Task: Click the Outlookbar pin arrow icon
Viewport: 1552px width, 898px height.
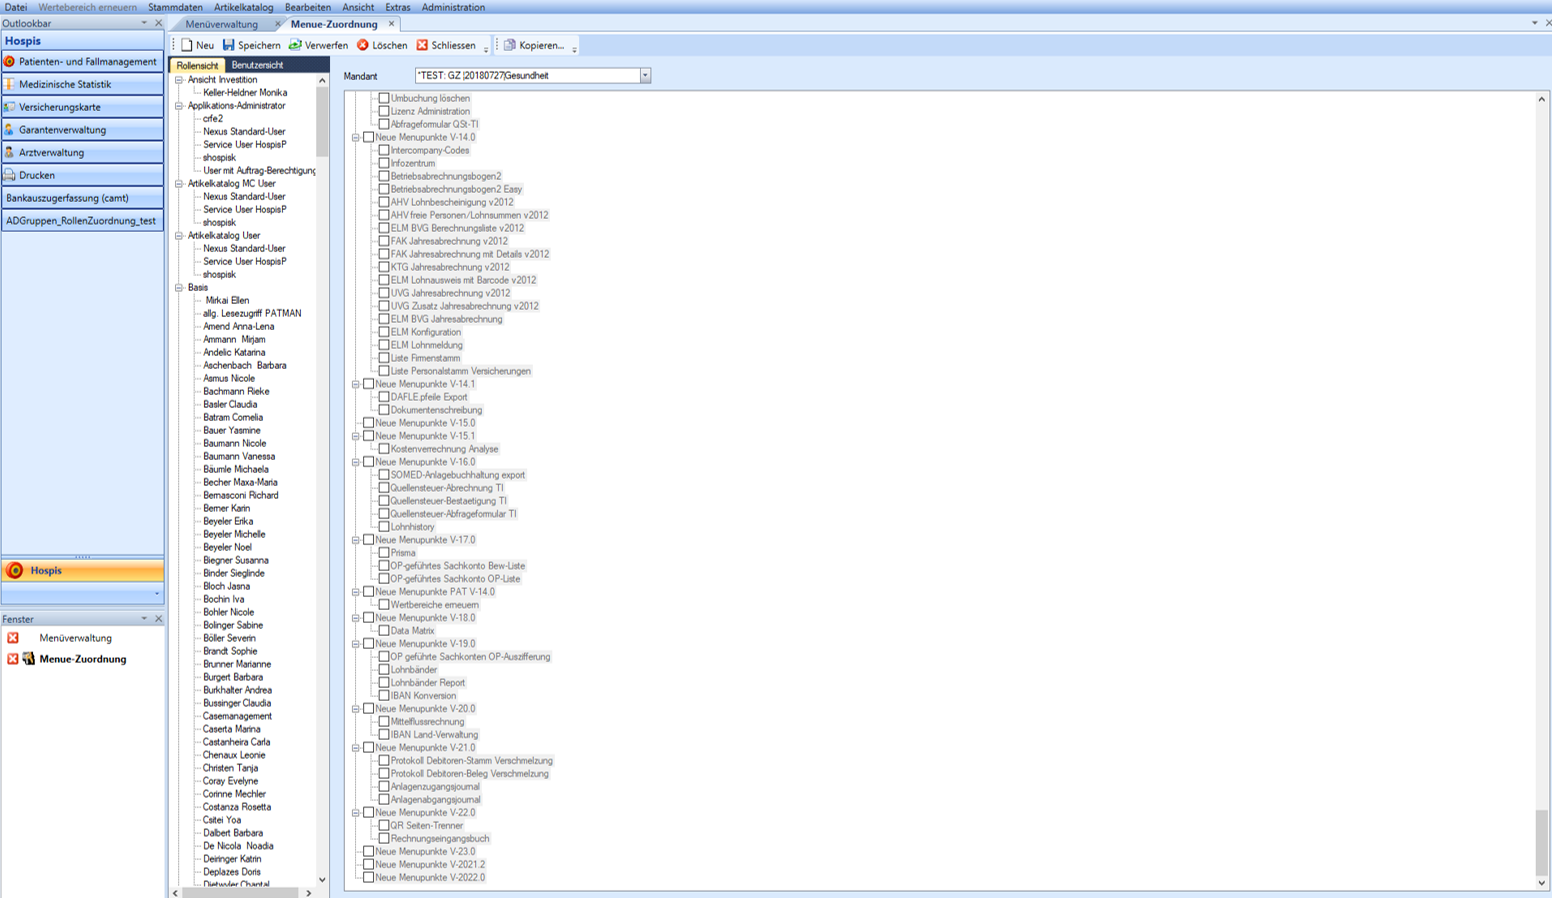Action: pyautogui.click(x=144, y=23)
